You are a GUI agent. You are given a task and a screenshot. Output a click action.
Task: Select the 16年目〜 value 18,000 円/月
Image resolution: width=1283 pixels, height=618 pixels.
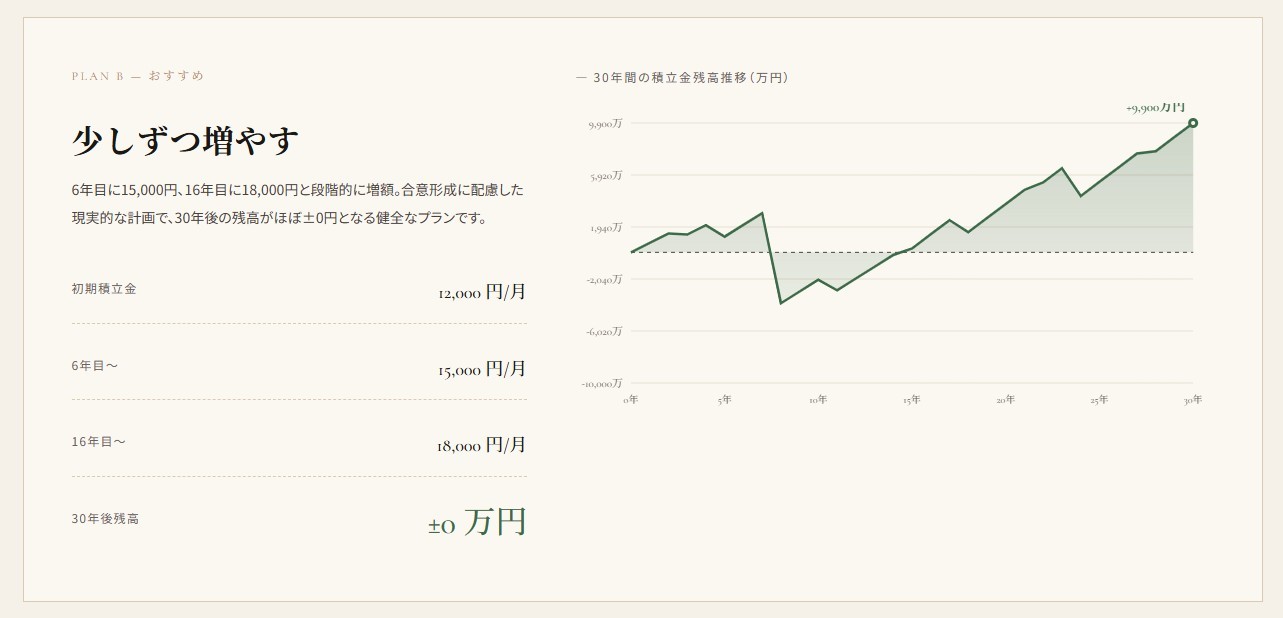click(x=482, y=445)
